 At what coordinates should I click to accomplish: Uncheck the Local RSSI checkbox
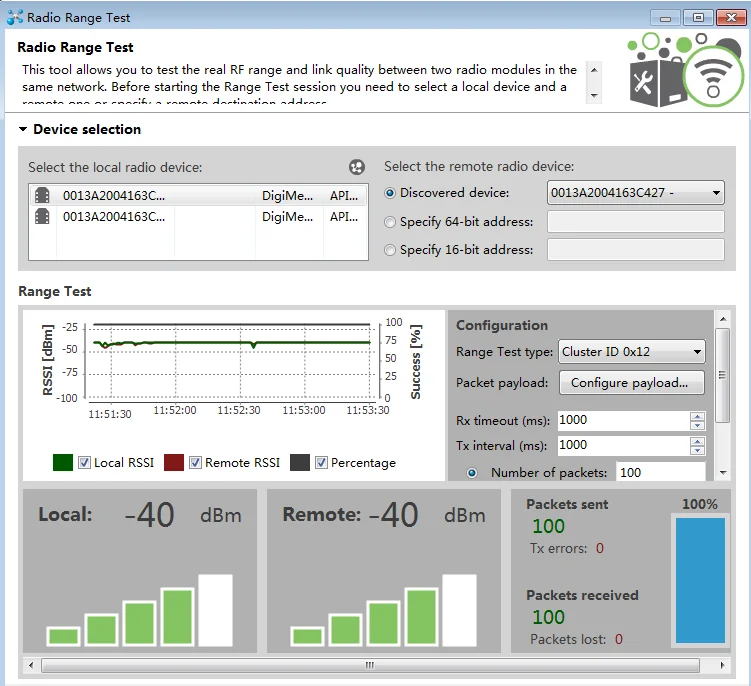pyautogui.click(x=85, y=463)
